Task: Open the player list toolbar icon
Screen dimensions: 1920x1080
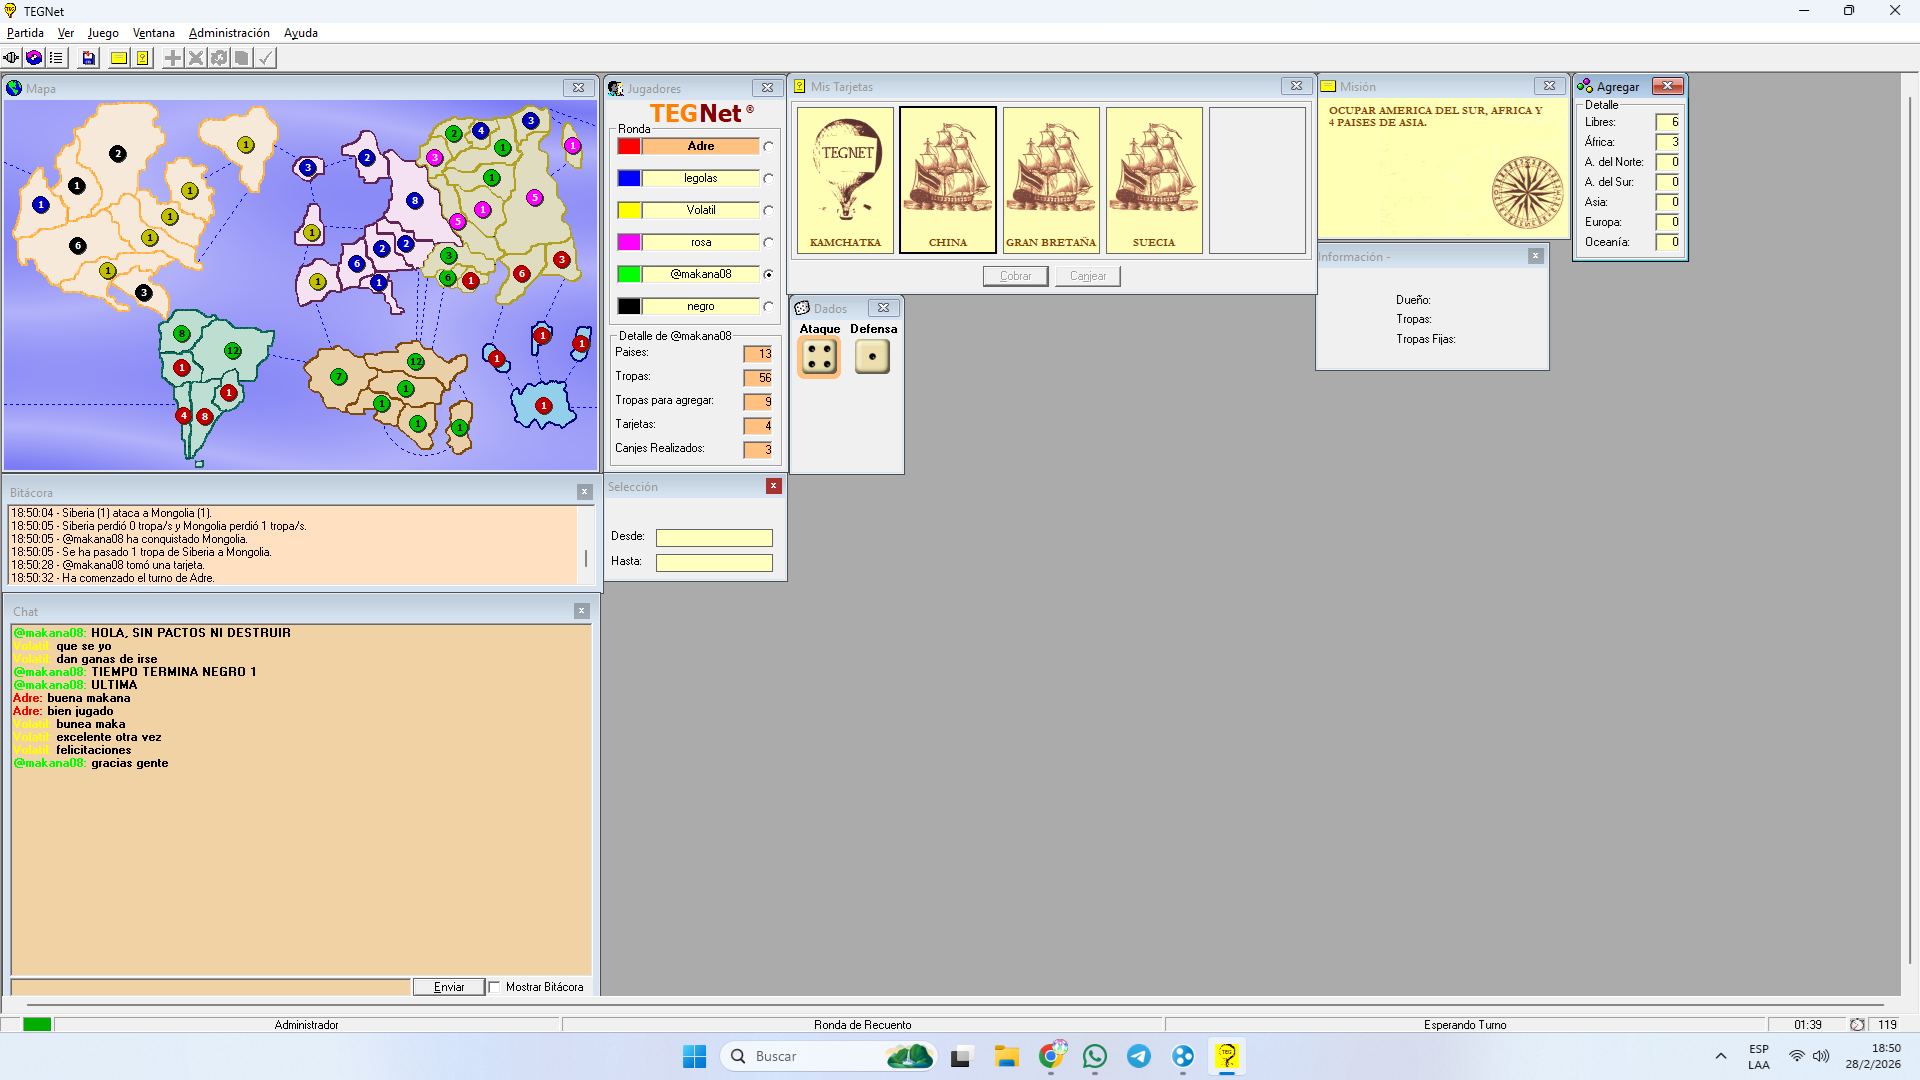Action: tap(57, 58)
